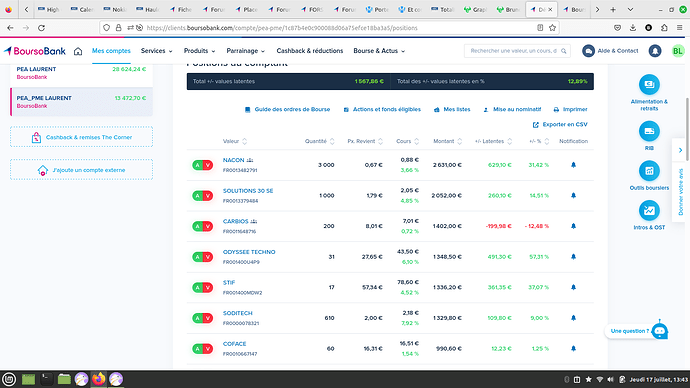This screenshot has height=388, width=690.
Task: Open Mes comptes tab
Action: coord(111,51)
